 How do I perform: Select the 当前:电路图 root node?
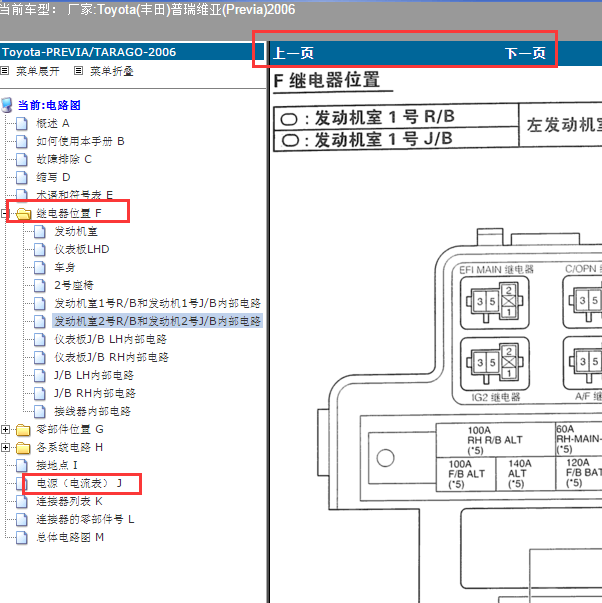(x=49, y=105)
